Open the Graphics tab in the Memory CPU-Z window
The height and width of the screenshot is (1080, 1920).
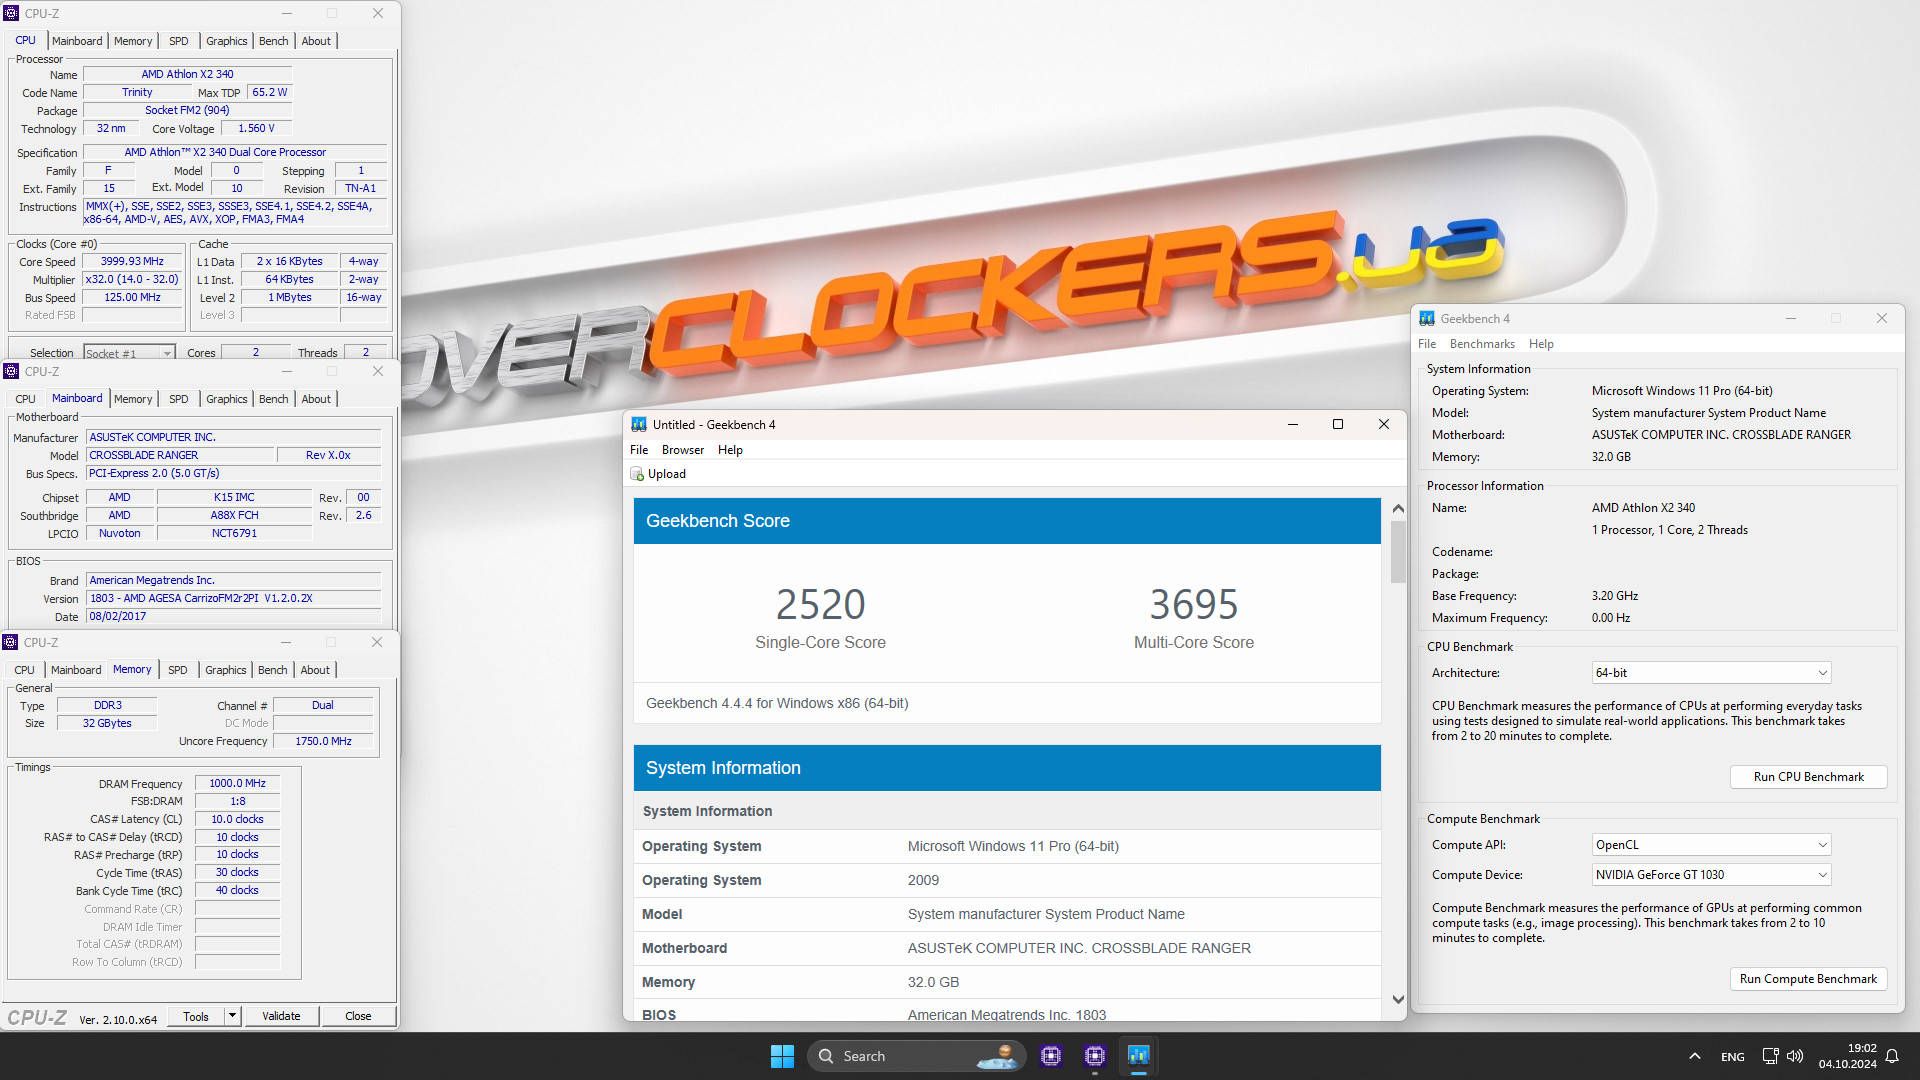(x=225, y=670)
